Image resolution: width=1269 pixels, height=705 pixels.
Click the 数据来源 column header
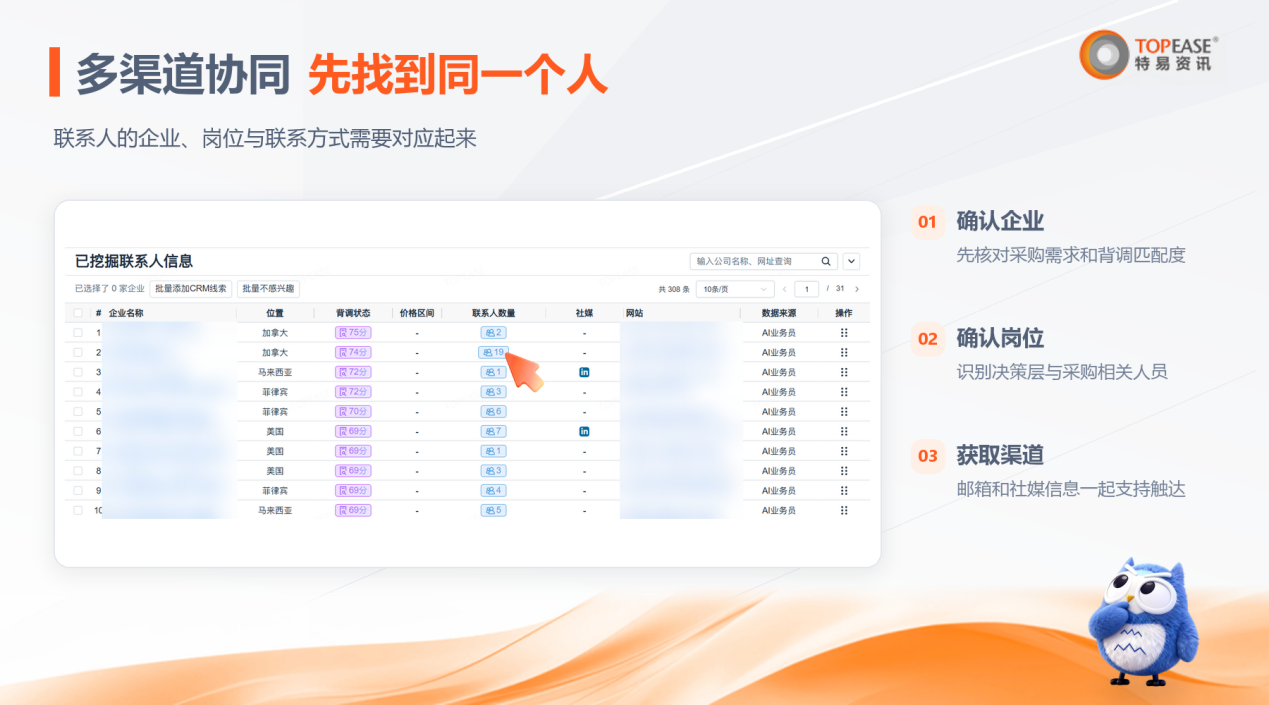[x=778, y=313]
